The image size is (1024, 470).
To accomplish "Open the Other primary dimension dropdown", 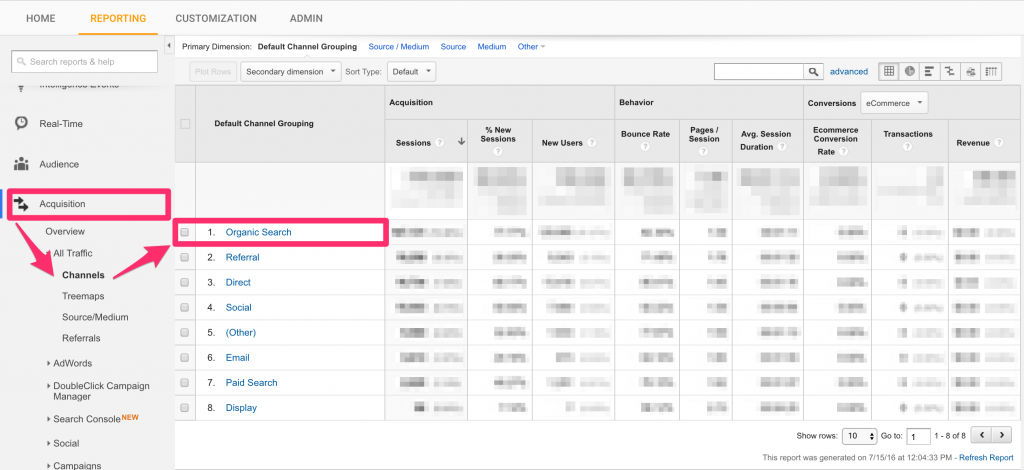I will coord(531,47).
